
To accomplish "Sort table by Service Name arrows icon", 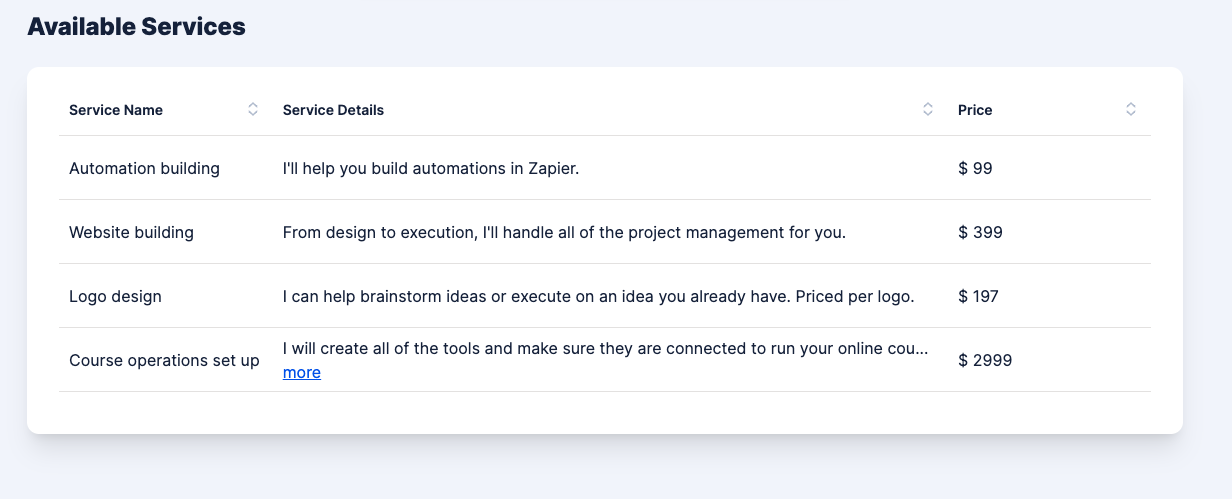I will click(253, 109).
